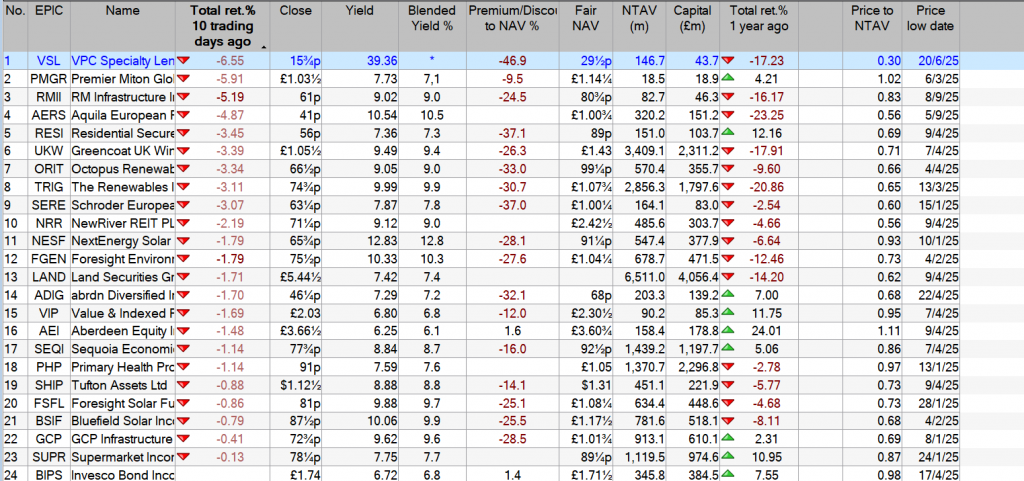Image resolution: width=1024 pixels, height=481 pixels.
Task: Sort by Fair NAV column header
Action: click(x=585, y=25)
